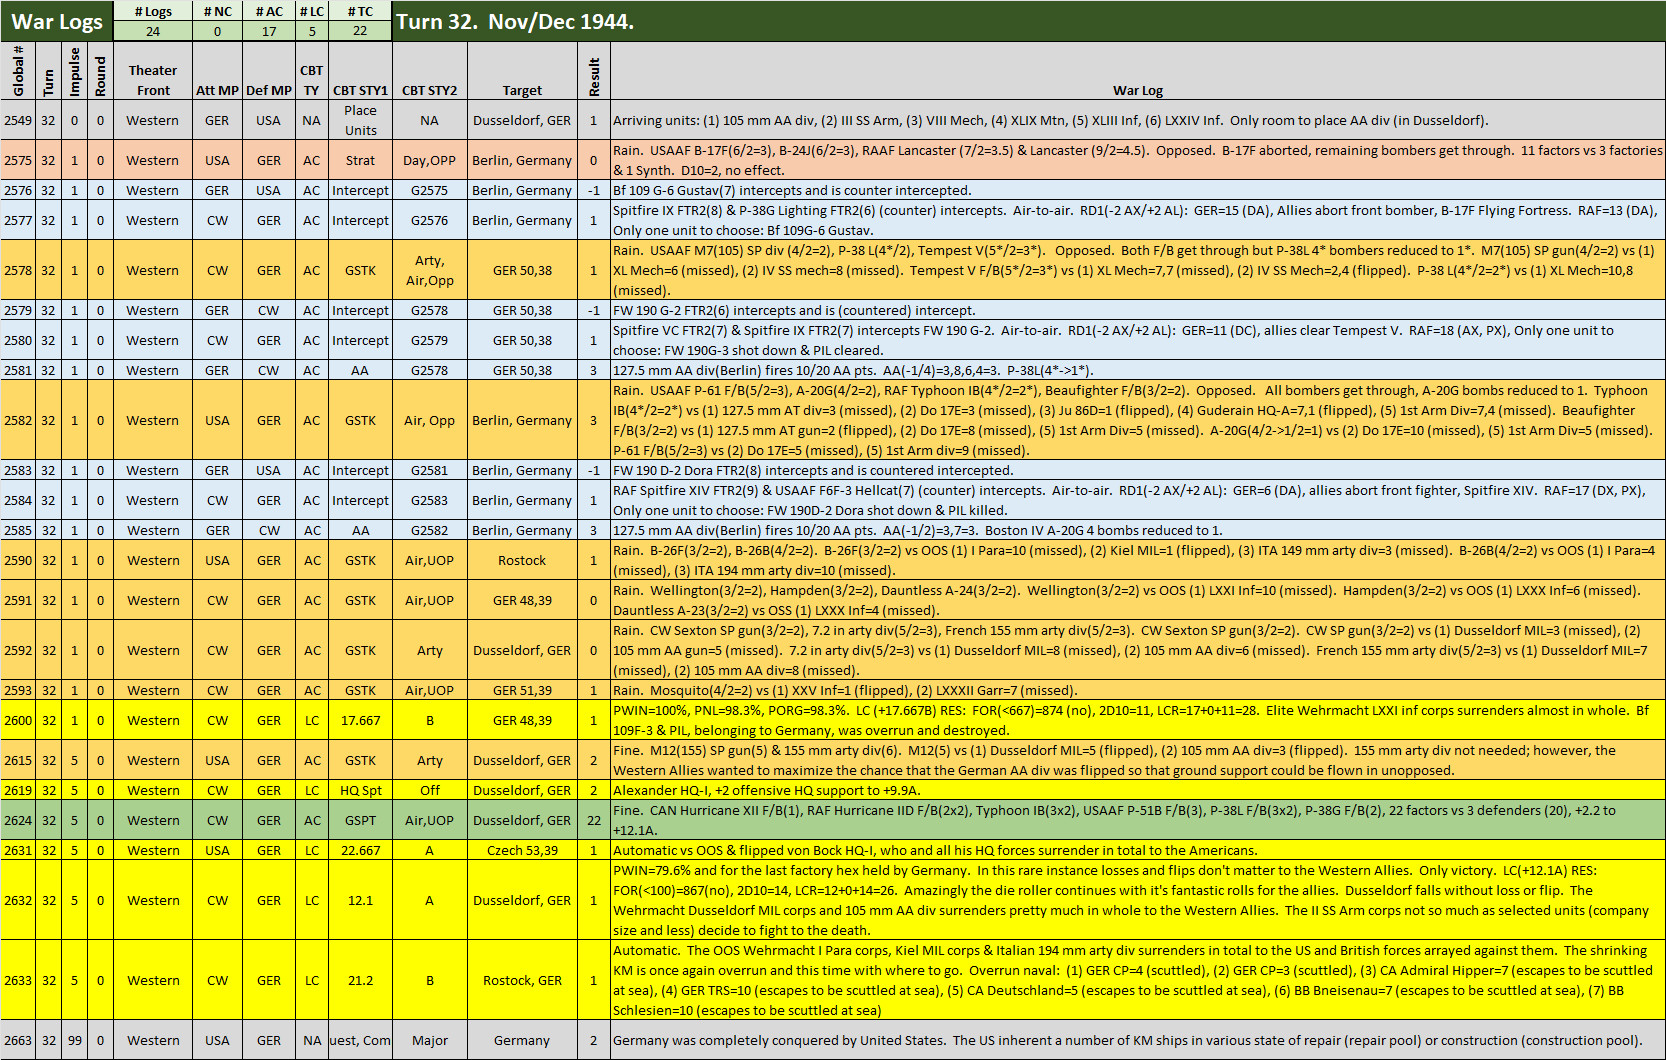The height and width of the screenshot is (1060, 1666).
Task: Select the Result value 22 in row 2624
Action: click(x=594, y=820)
